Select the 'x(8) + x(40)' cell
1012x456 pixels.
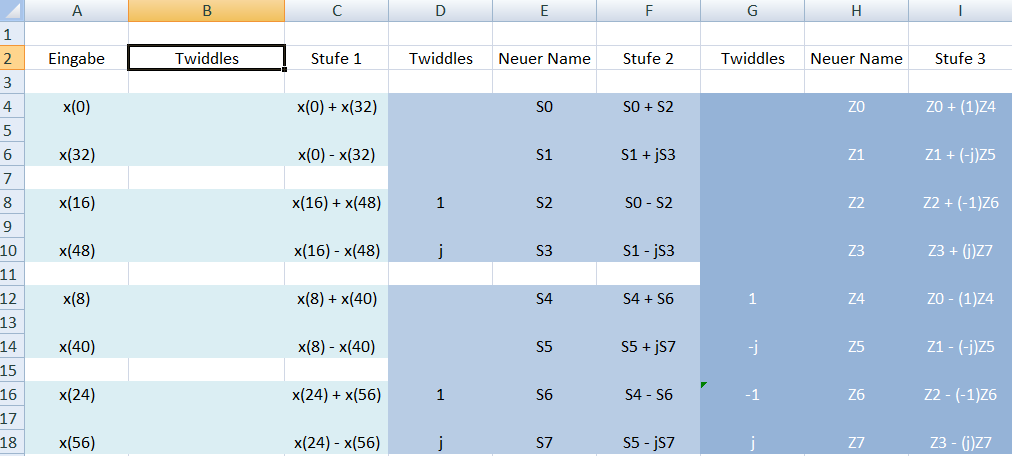336,299
